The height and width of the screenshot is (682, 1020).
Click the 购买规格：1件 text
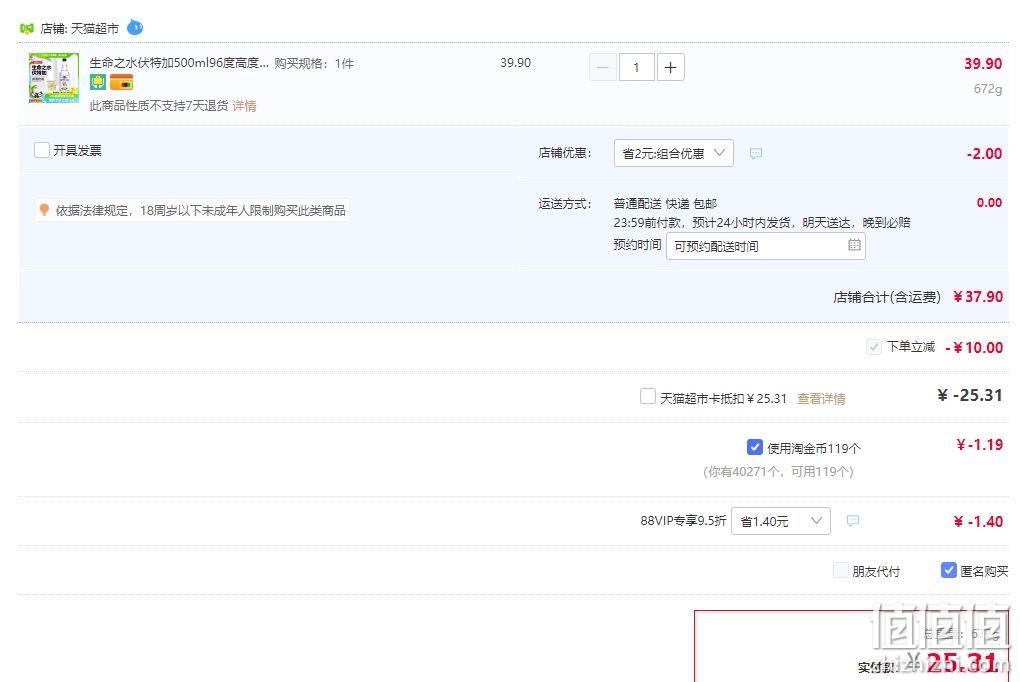click(x=314, y=64)
